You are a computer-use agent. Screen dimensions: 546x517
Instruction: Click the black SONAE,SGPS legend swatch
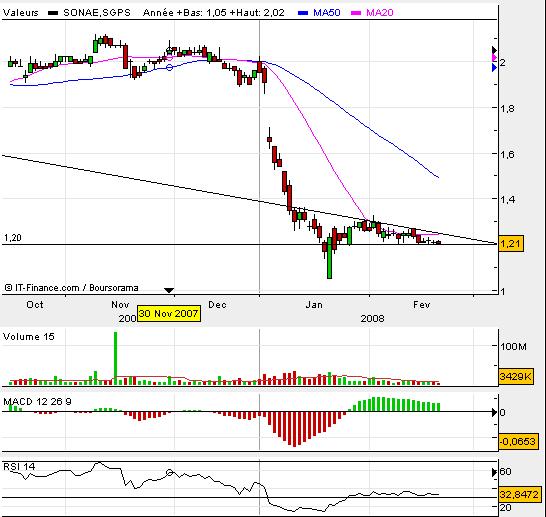(x=53, y=13)
